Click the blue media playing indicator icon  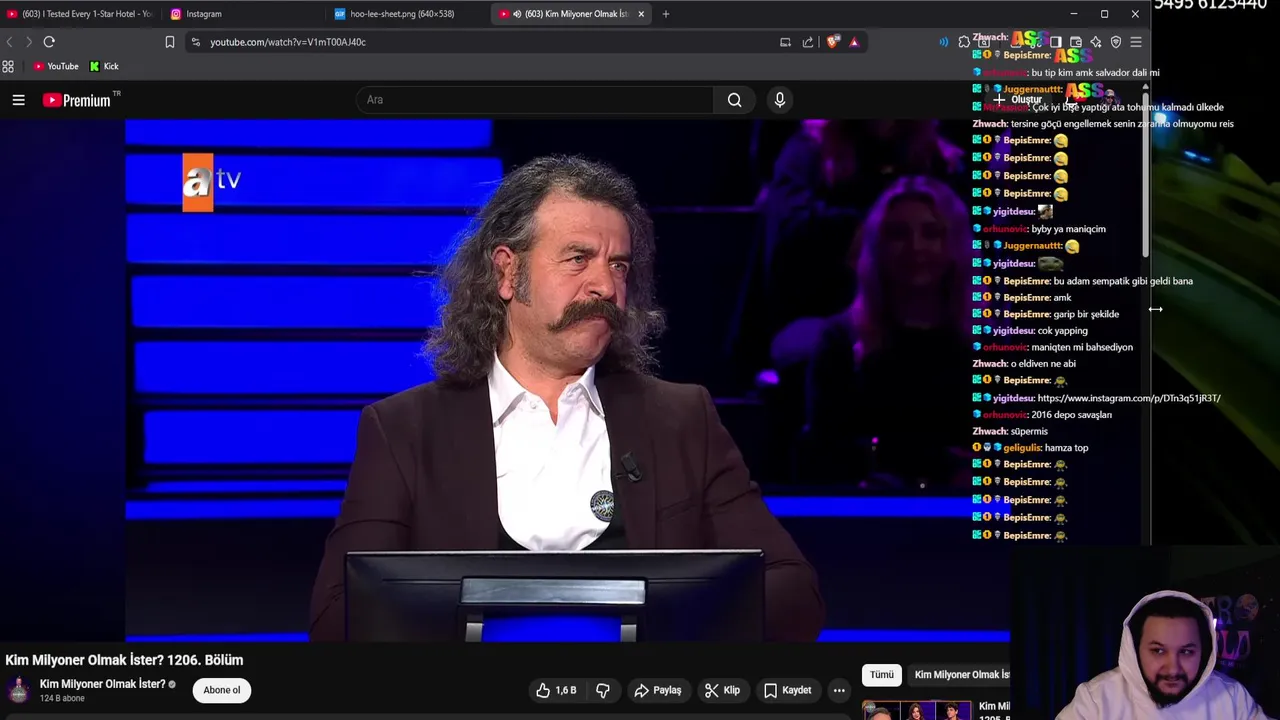(x=943, y=42)
